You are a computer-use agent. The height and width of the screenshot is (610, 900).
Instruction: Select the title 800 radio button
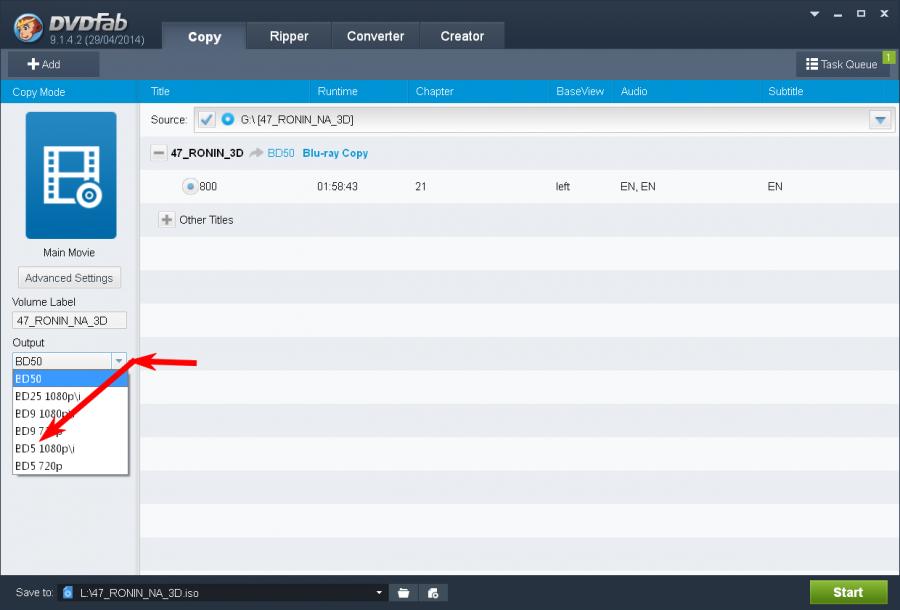tap(190, 186)
